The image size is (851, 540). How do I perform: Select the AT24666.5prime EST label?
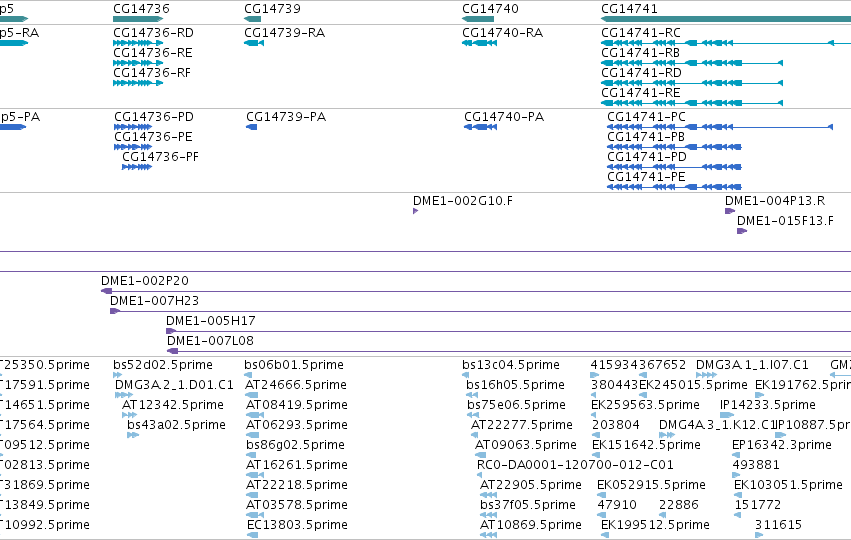(296, 385)
